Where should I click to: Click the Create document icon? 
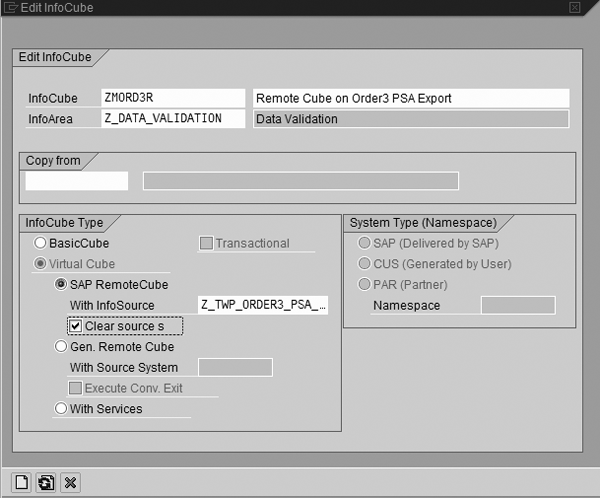22,482
